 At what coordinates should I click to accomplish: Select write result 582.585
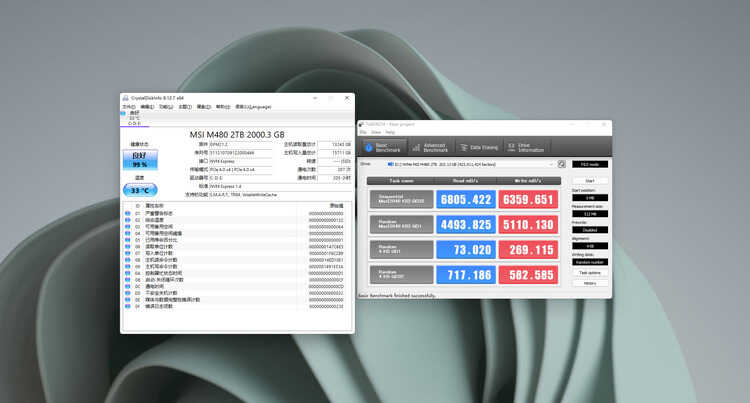pyautogui.click(x=528, y=275)
